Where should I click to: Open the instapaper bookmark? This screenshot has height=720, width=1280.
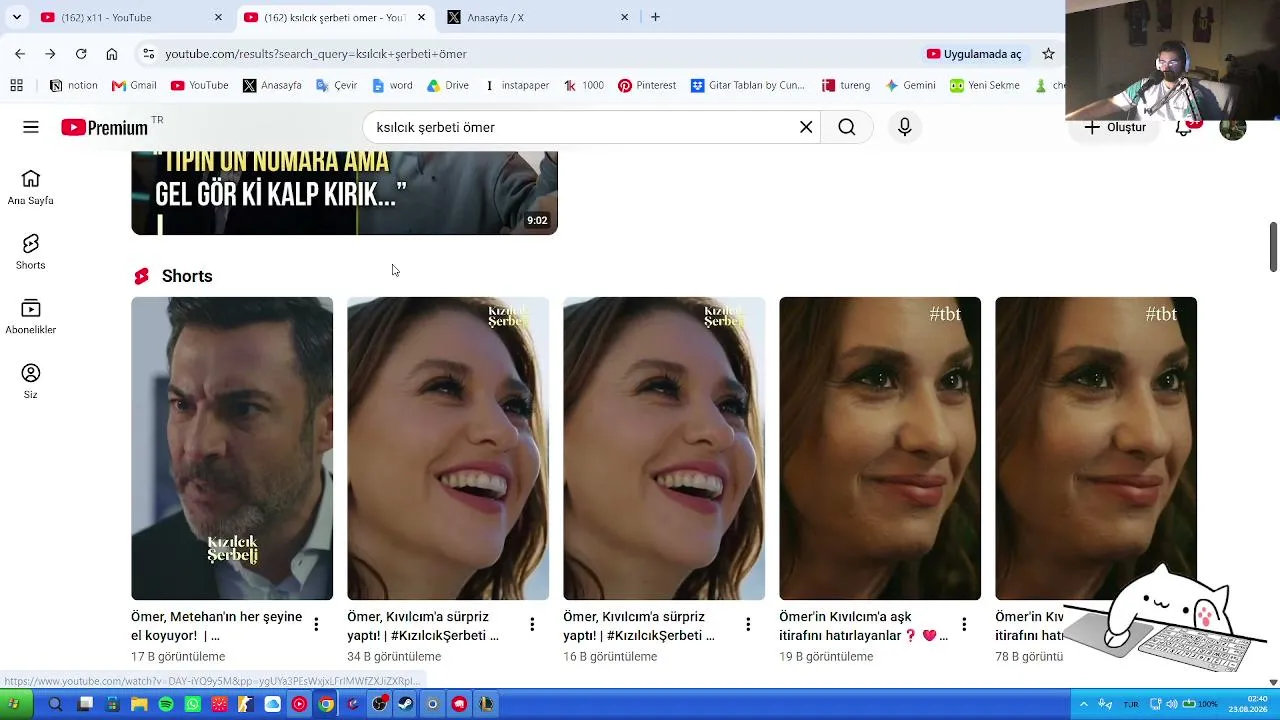(x=517, y=86)
